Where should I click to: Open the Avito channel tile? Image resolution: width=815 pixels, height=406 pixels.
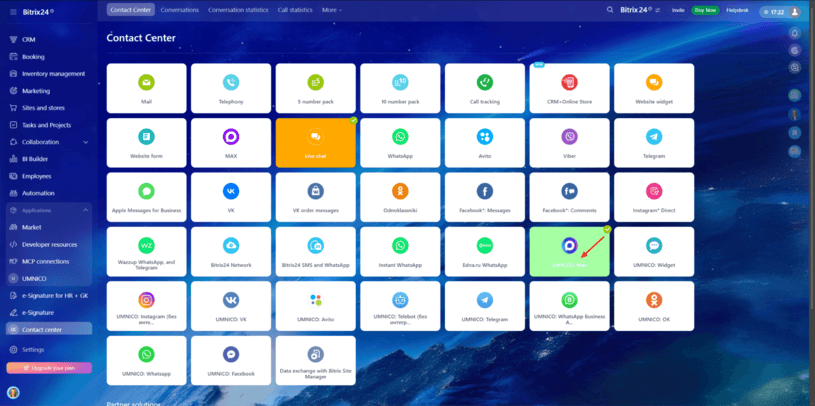click(x=485, y=143)
